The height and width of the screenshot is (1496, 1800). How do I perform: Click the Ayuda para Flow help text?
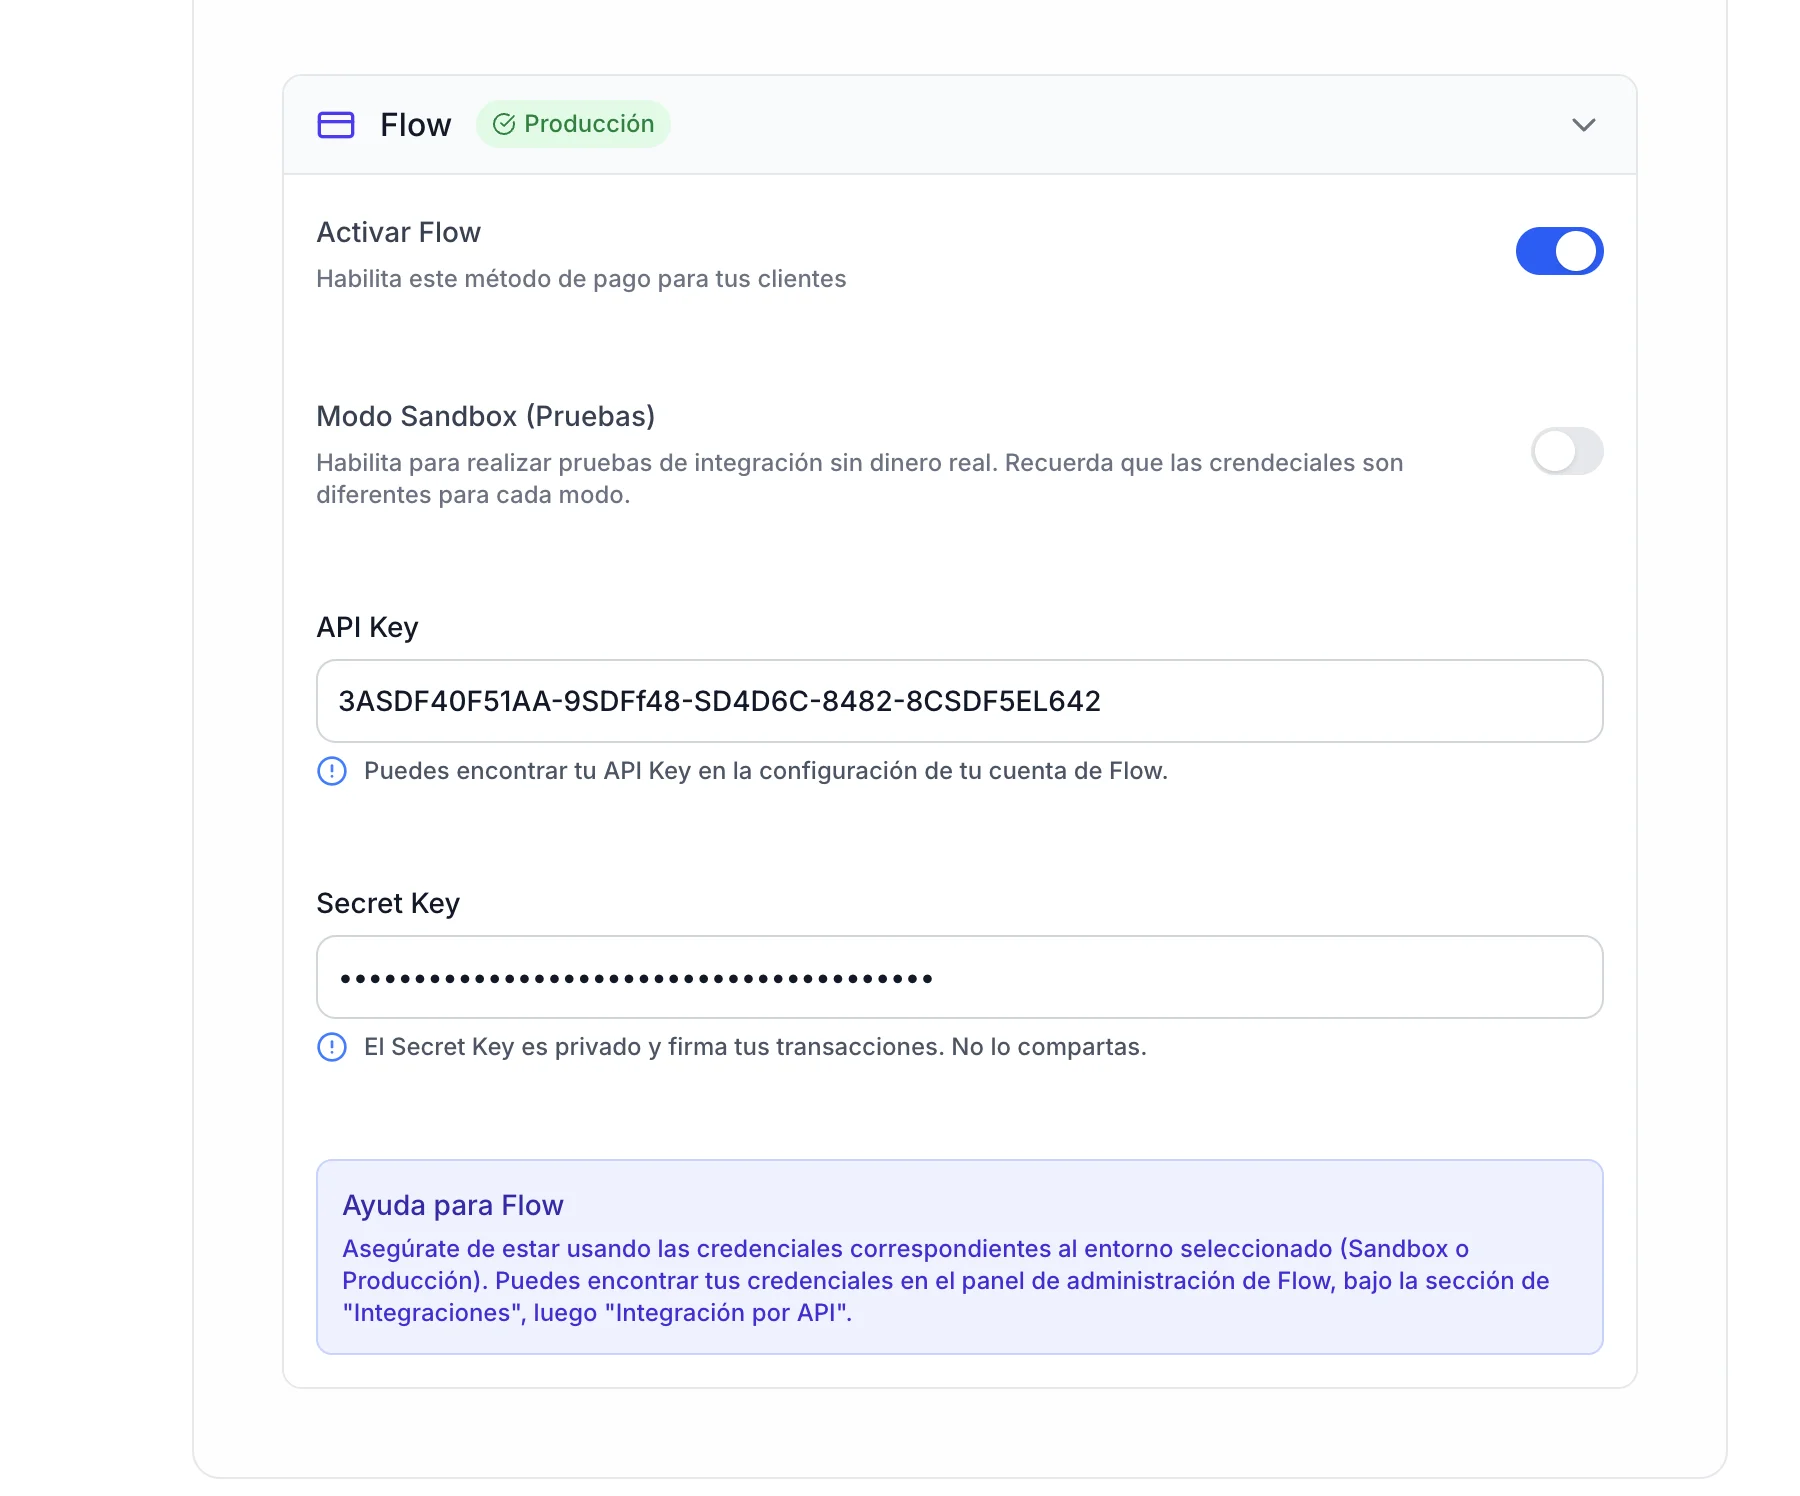(x=945, y=1281)
